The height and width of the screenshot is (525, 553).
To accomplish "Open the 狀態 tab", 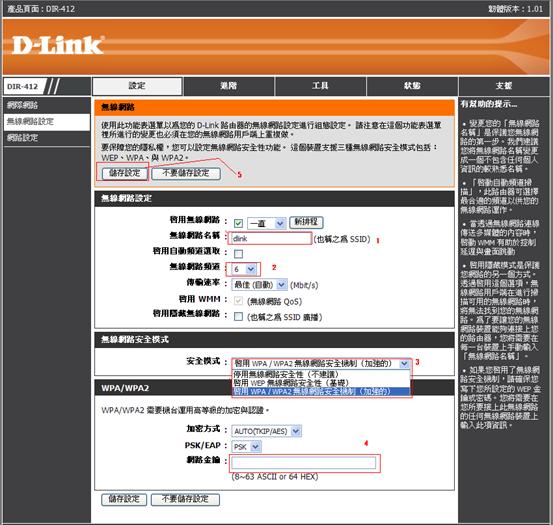I will pos(412,86).
